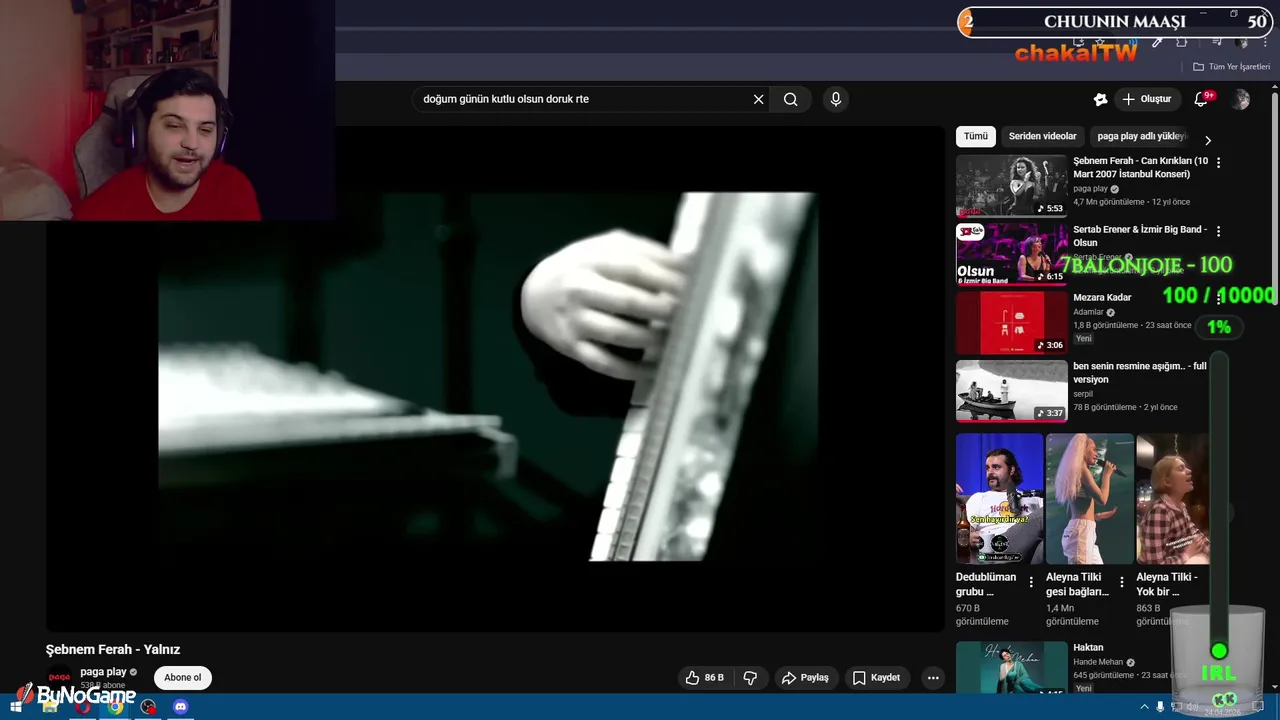
Task: Click ben senin resmine aşığım title
Action: [1140, 373]
